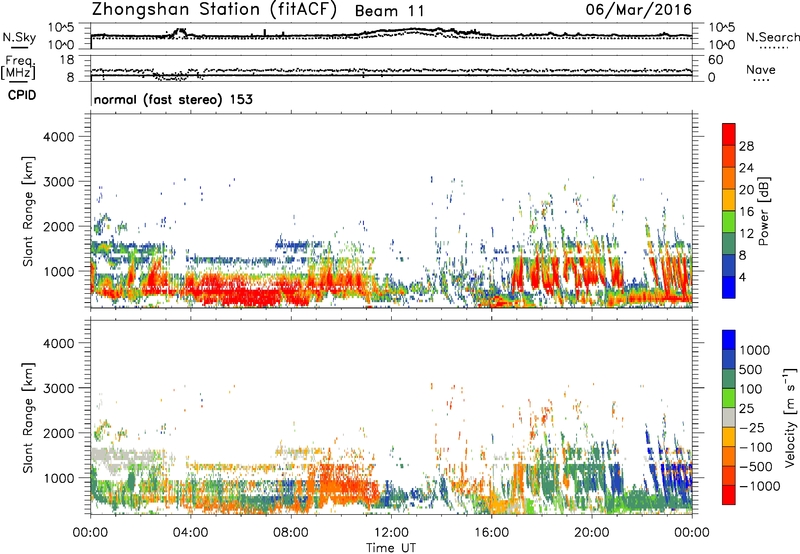Click the "Zhongshan Station (fitACF)" plot title
This screenshot has width=800, height=554.
point(214,10)
